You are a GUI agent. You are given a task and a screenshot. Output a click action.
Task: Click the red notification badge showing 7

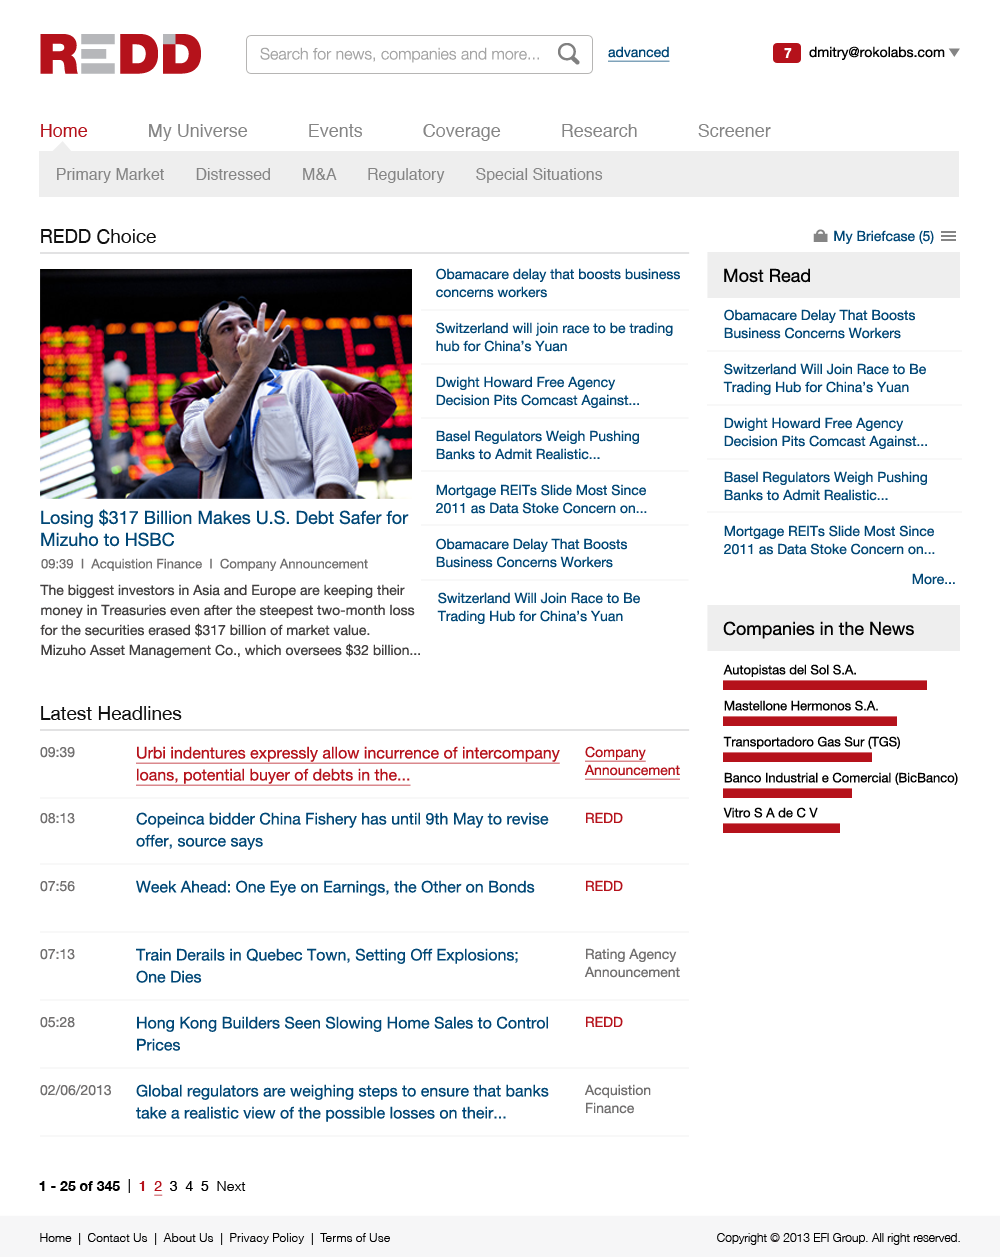tap(787, 53)
